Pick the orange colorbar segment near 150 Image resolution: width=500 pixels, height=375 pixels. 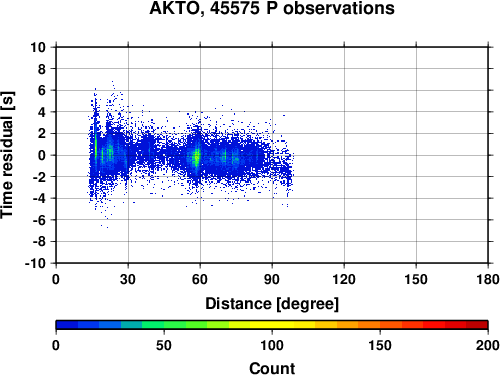pyautogui.click(x=380, y=325)
